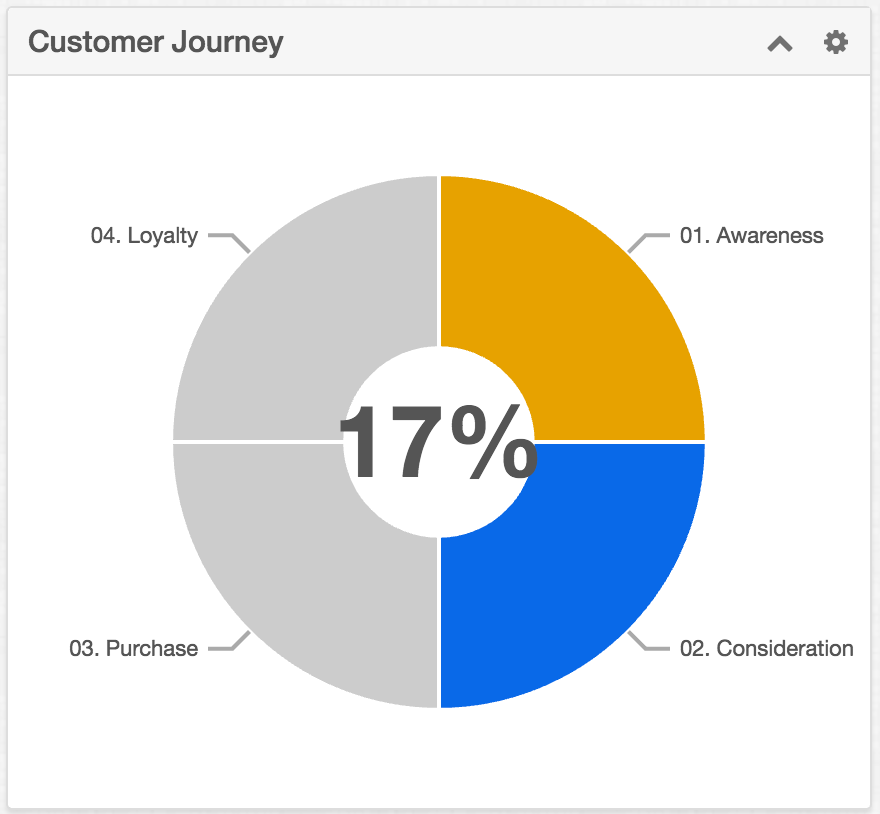
Task: Click the "01. Awareness" chart label
Action: click(x=751, y=236)
